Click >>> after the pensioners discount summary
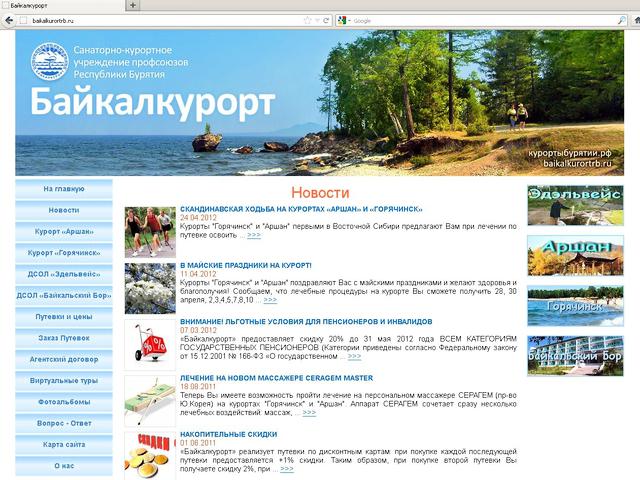 [354, 356]
